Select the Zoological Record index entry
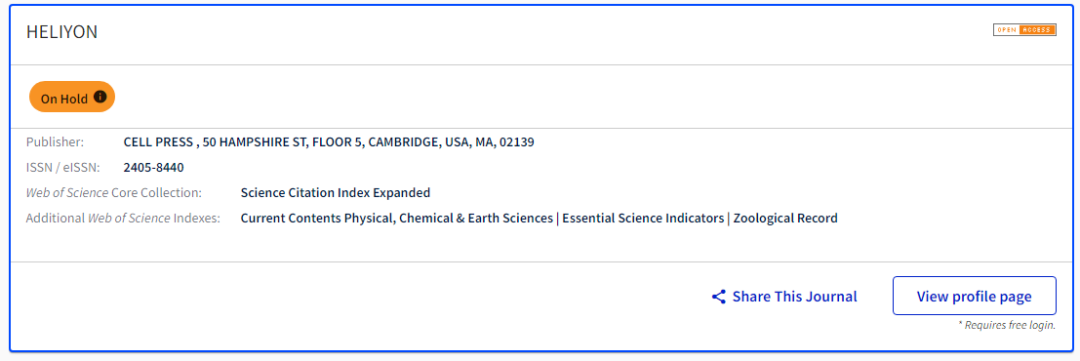 (x=785, y=218)
